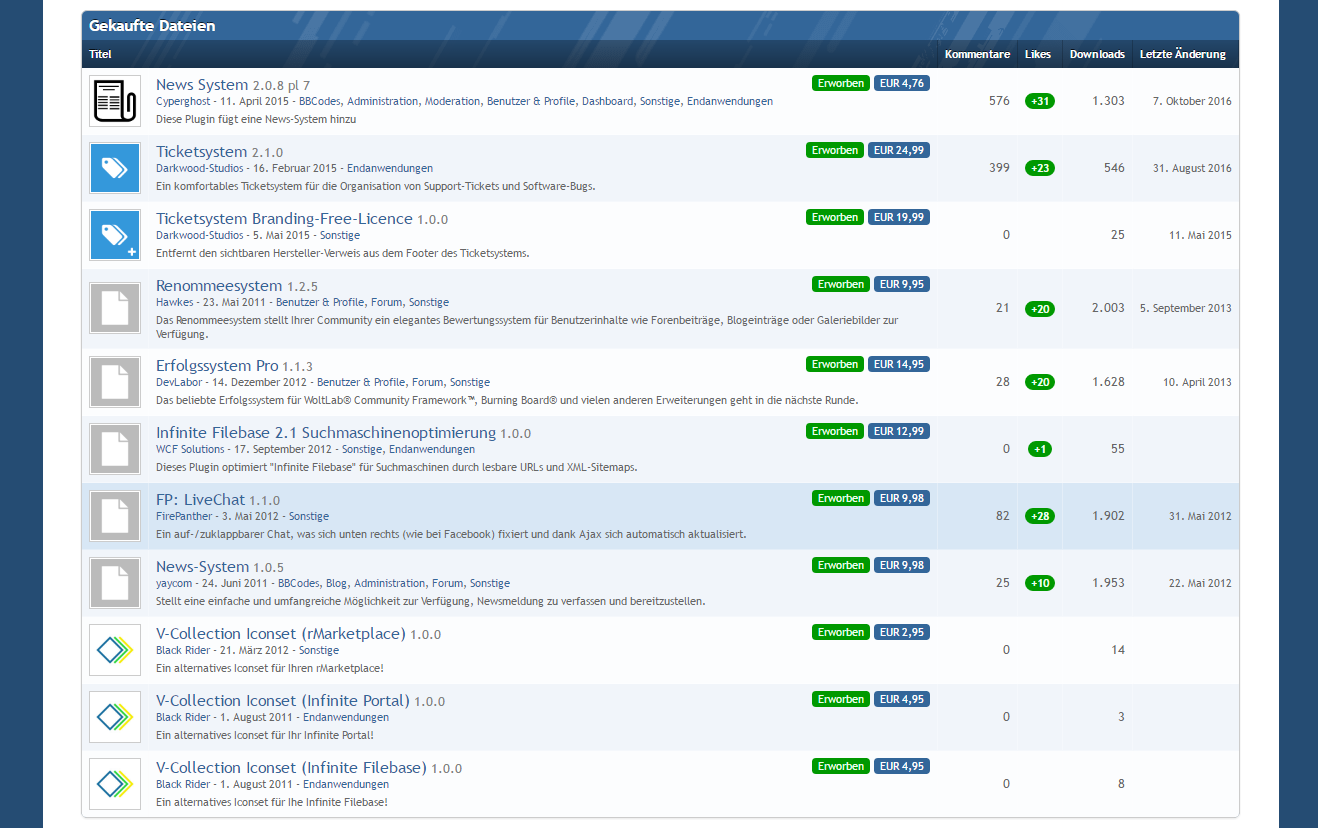Click the Ticketsystem 2.1.0 blue tag icon
The image size is (1318, 828).
click(x=114, y=168)
